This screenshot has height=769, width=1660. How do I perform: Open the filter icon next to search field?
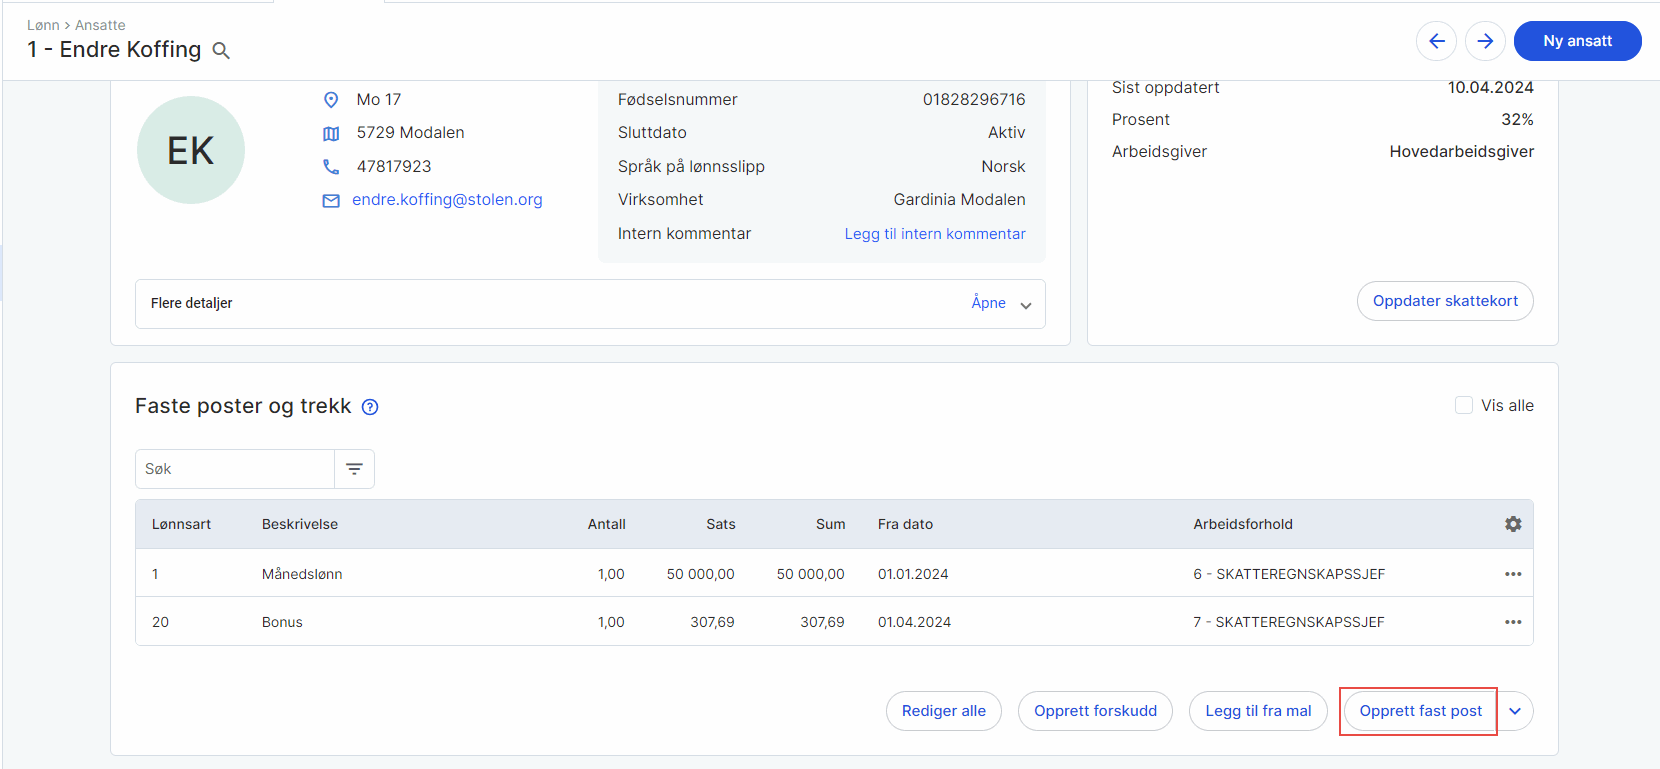pyautogui.click(x=354, y=469)
